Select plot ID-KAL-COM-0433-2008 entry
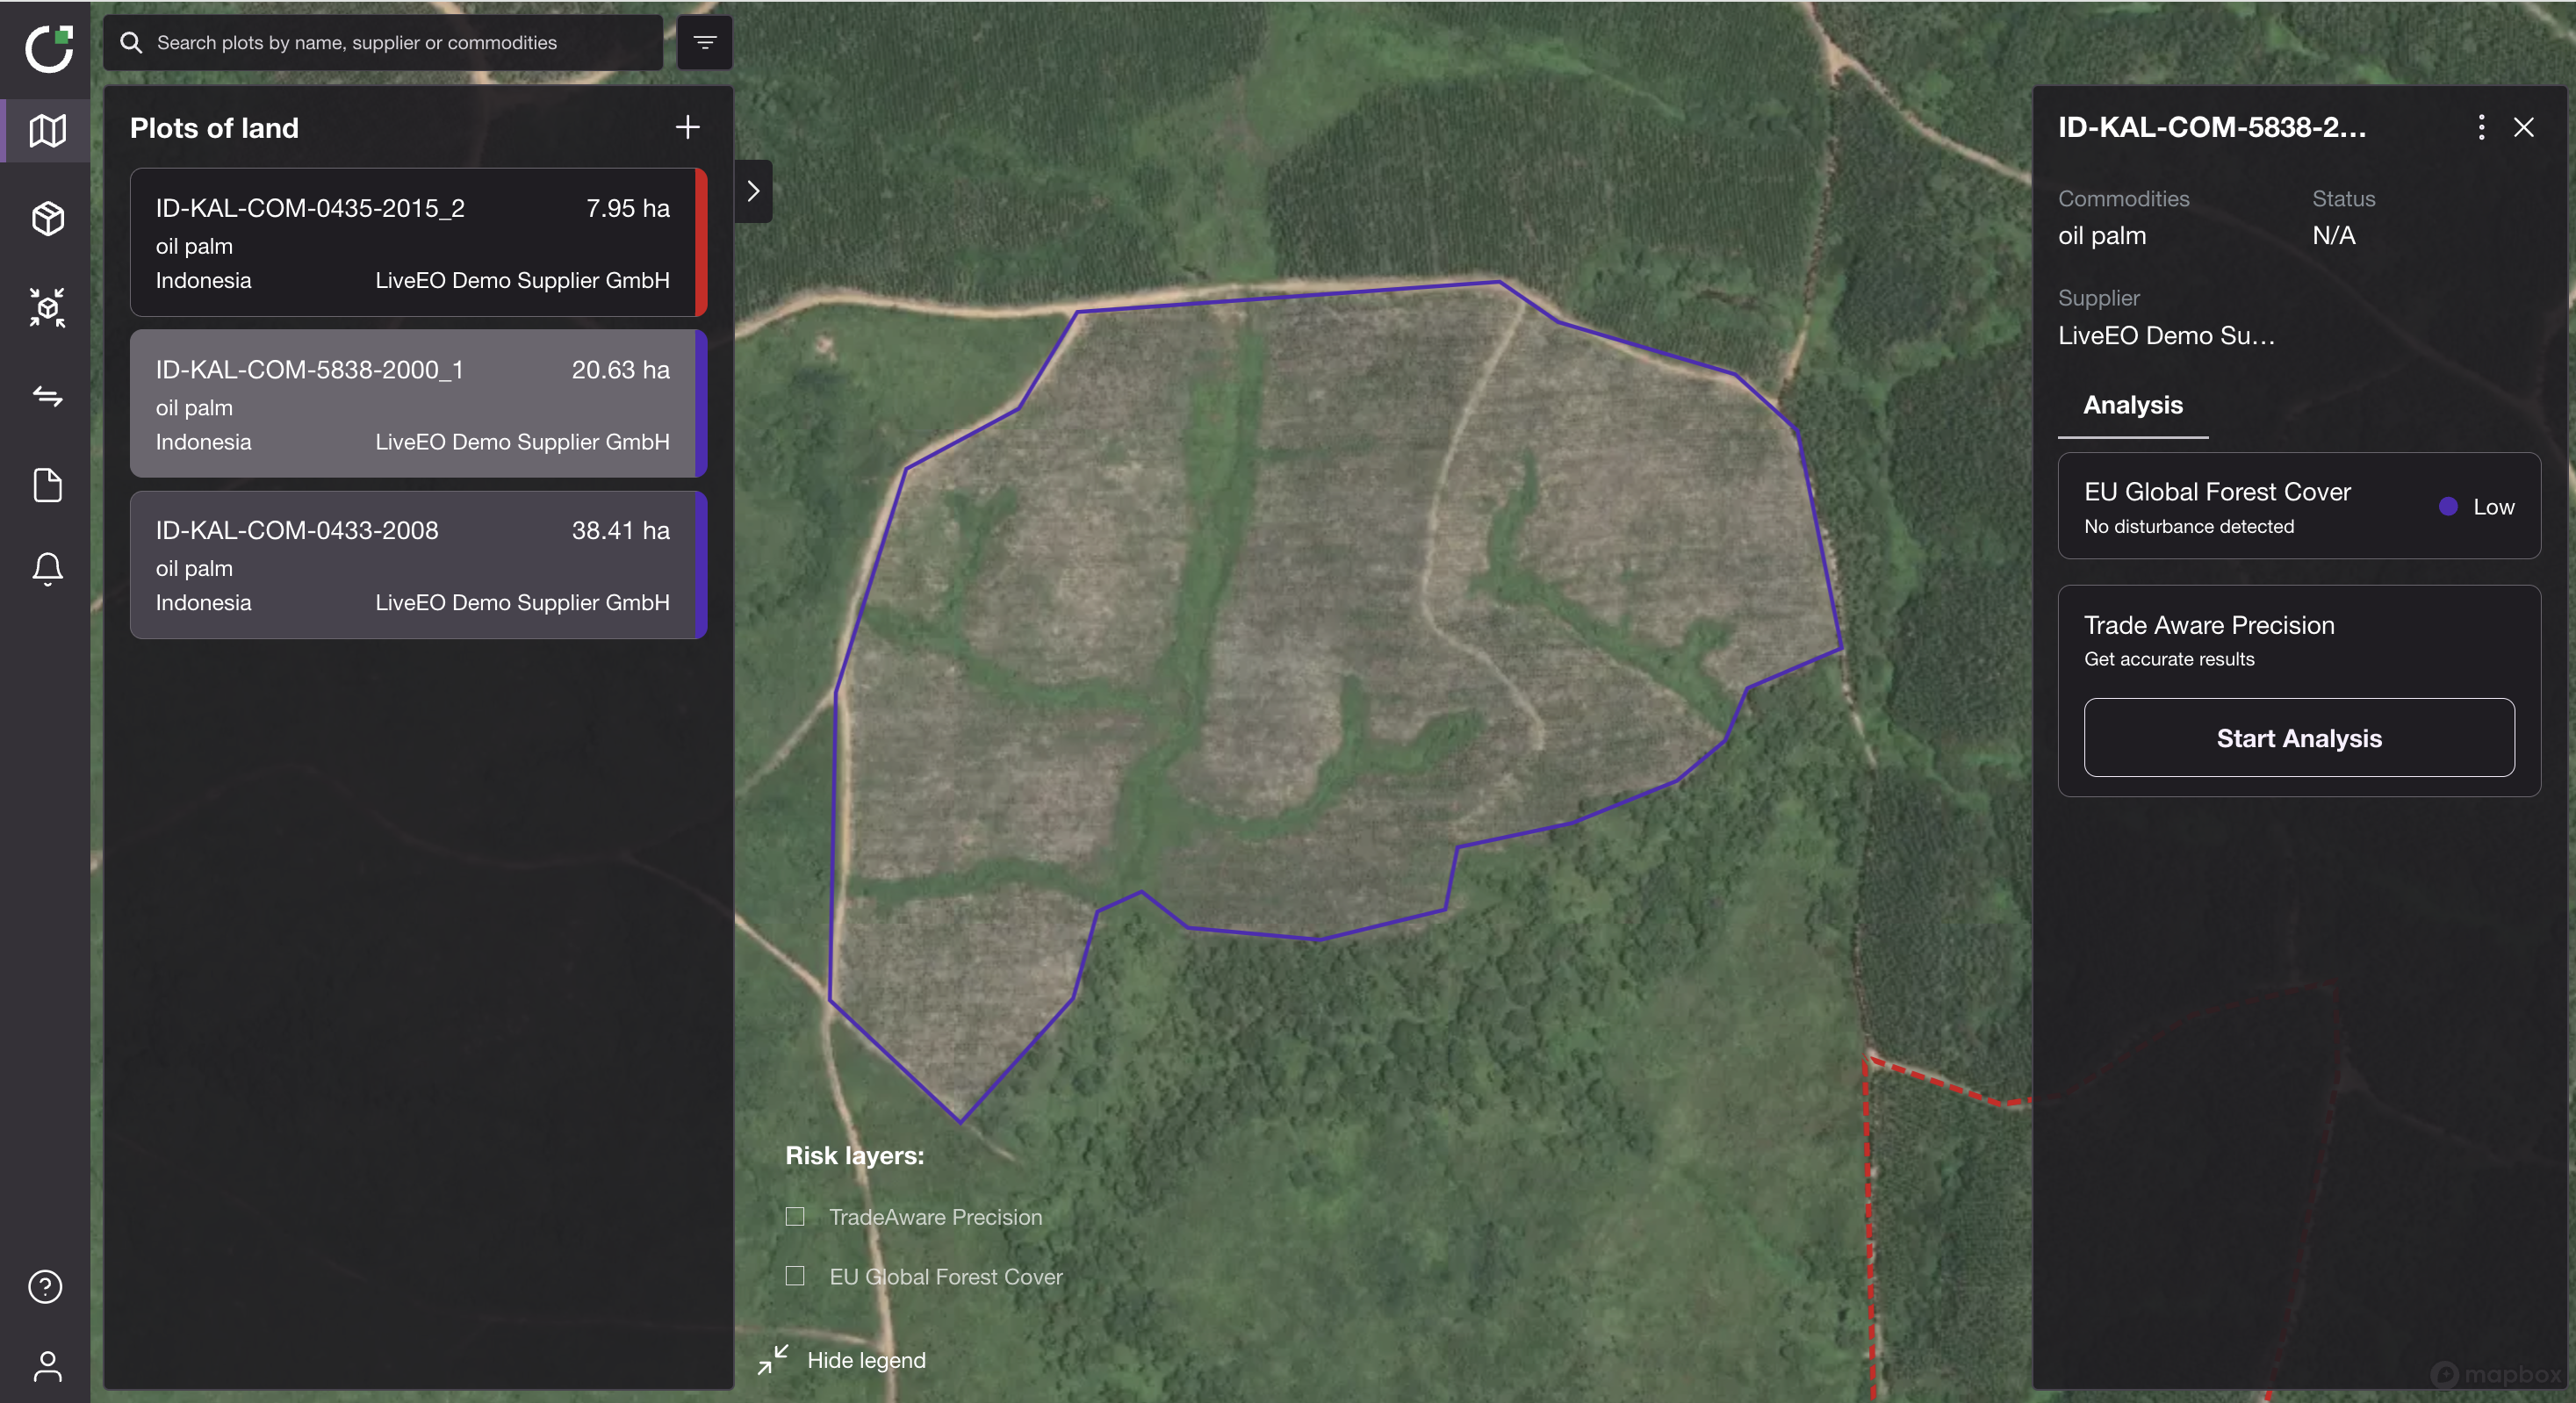The width and height of the screenshot is (2576, 1403). [x=413, y=565]
